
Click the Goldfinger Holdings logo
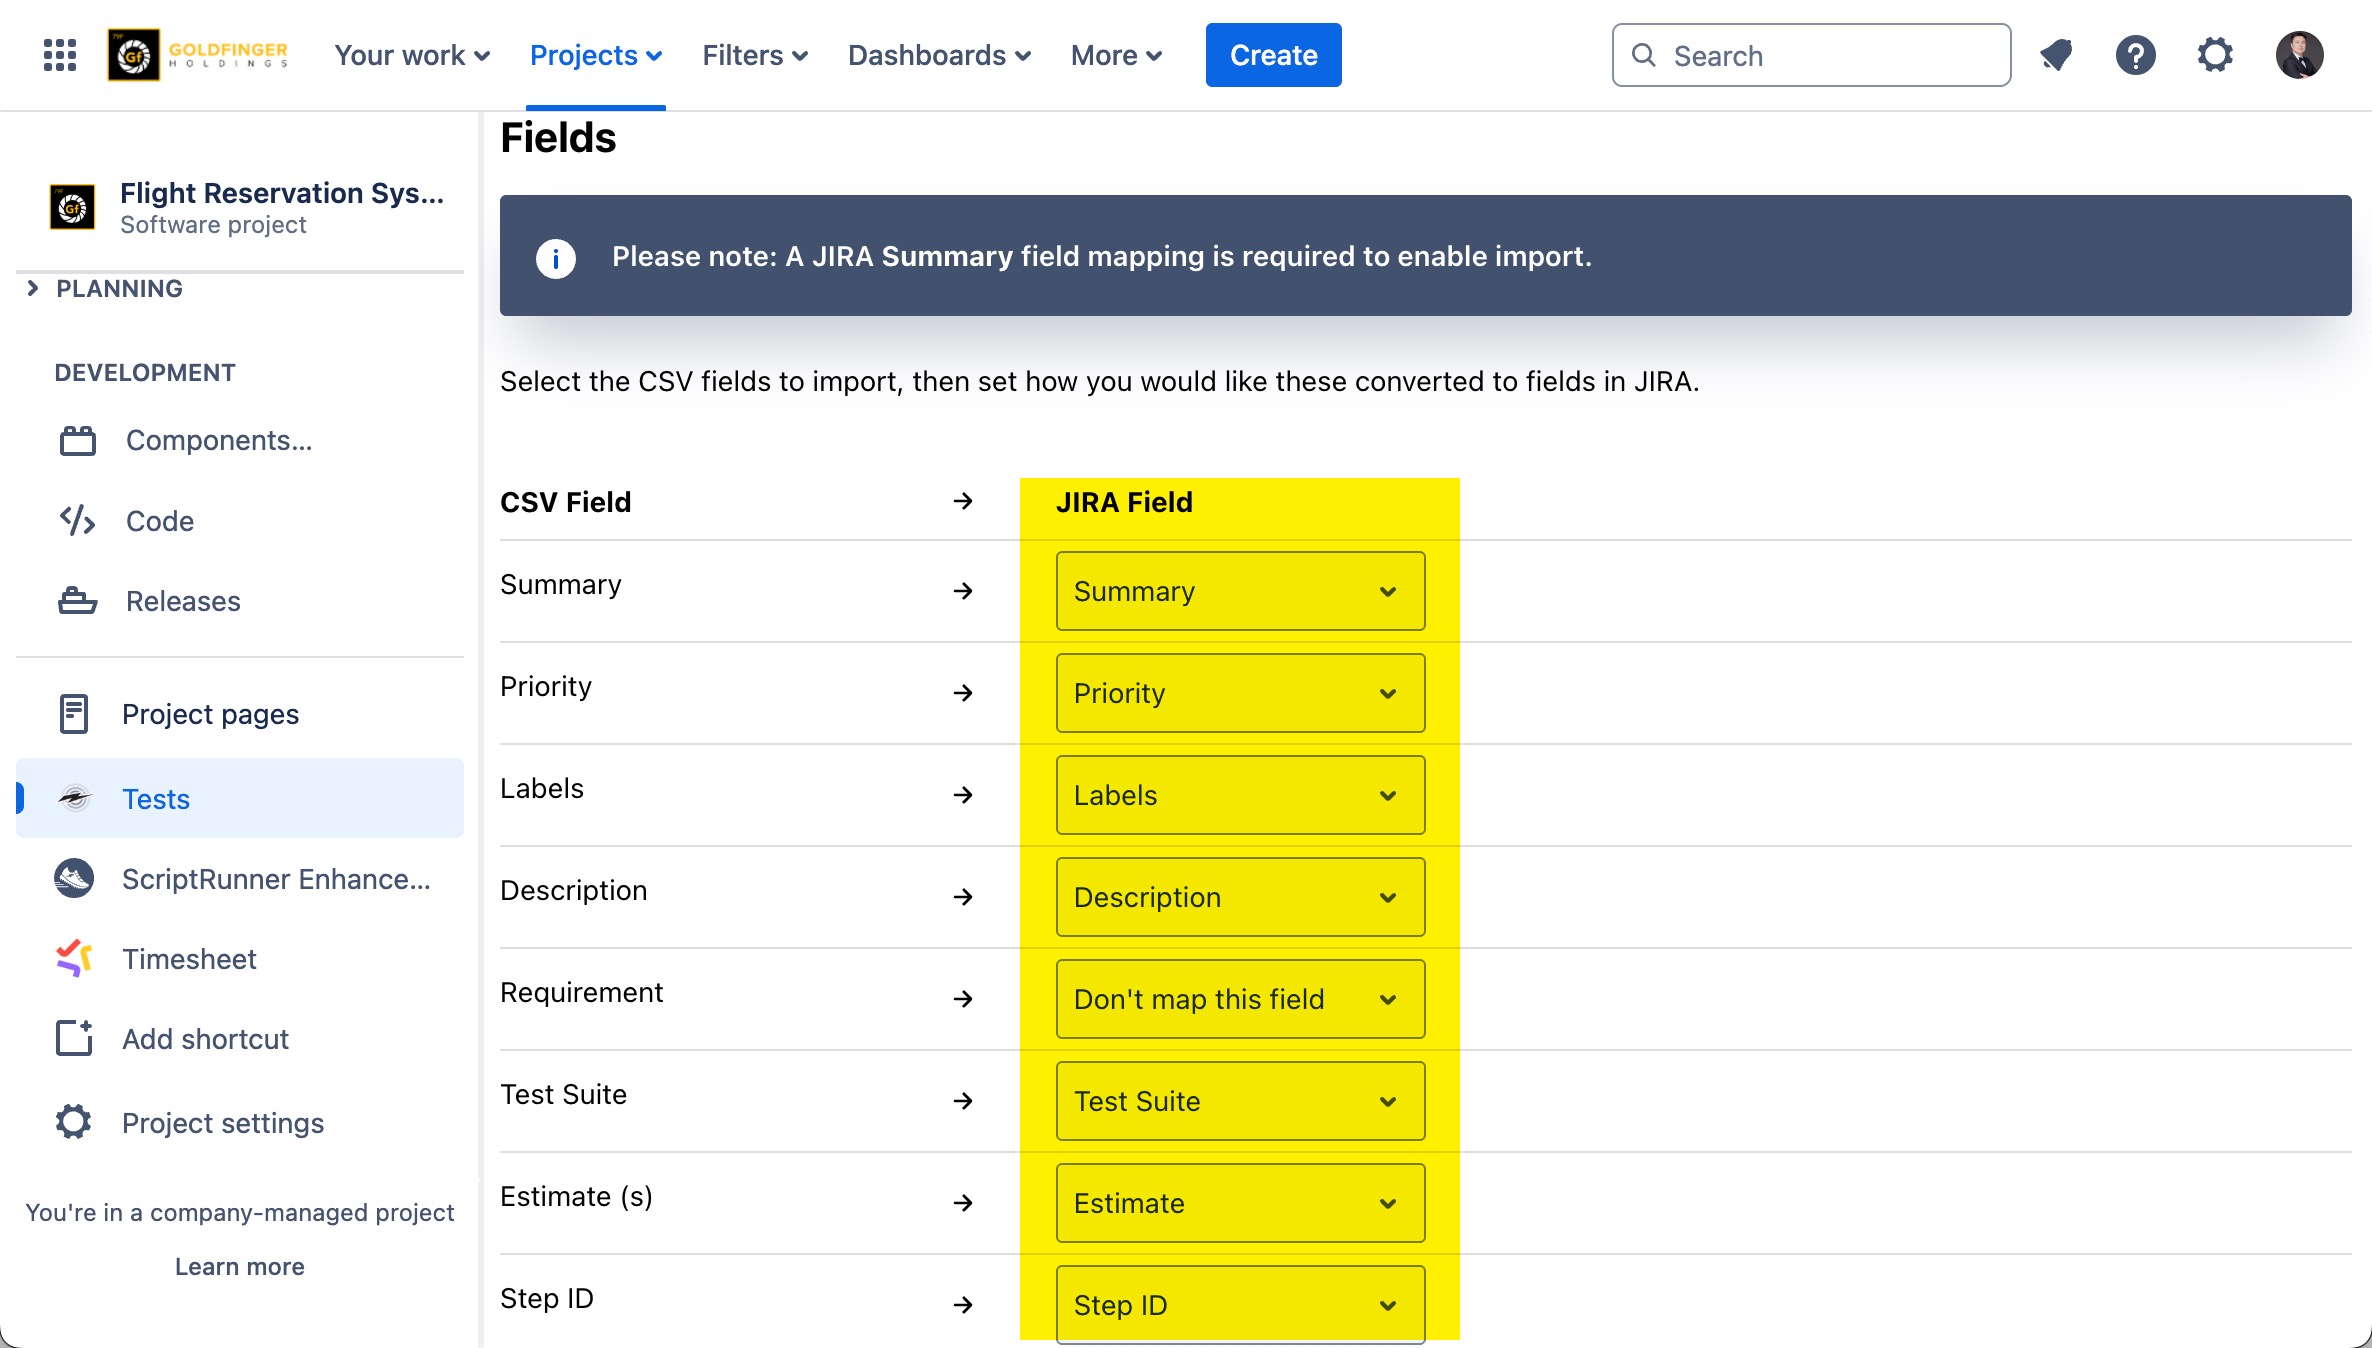pos(199,55)
